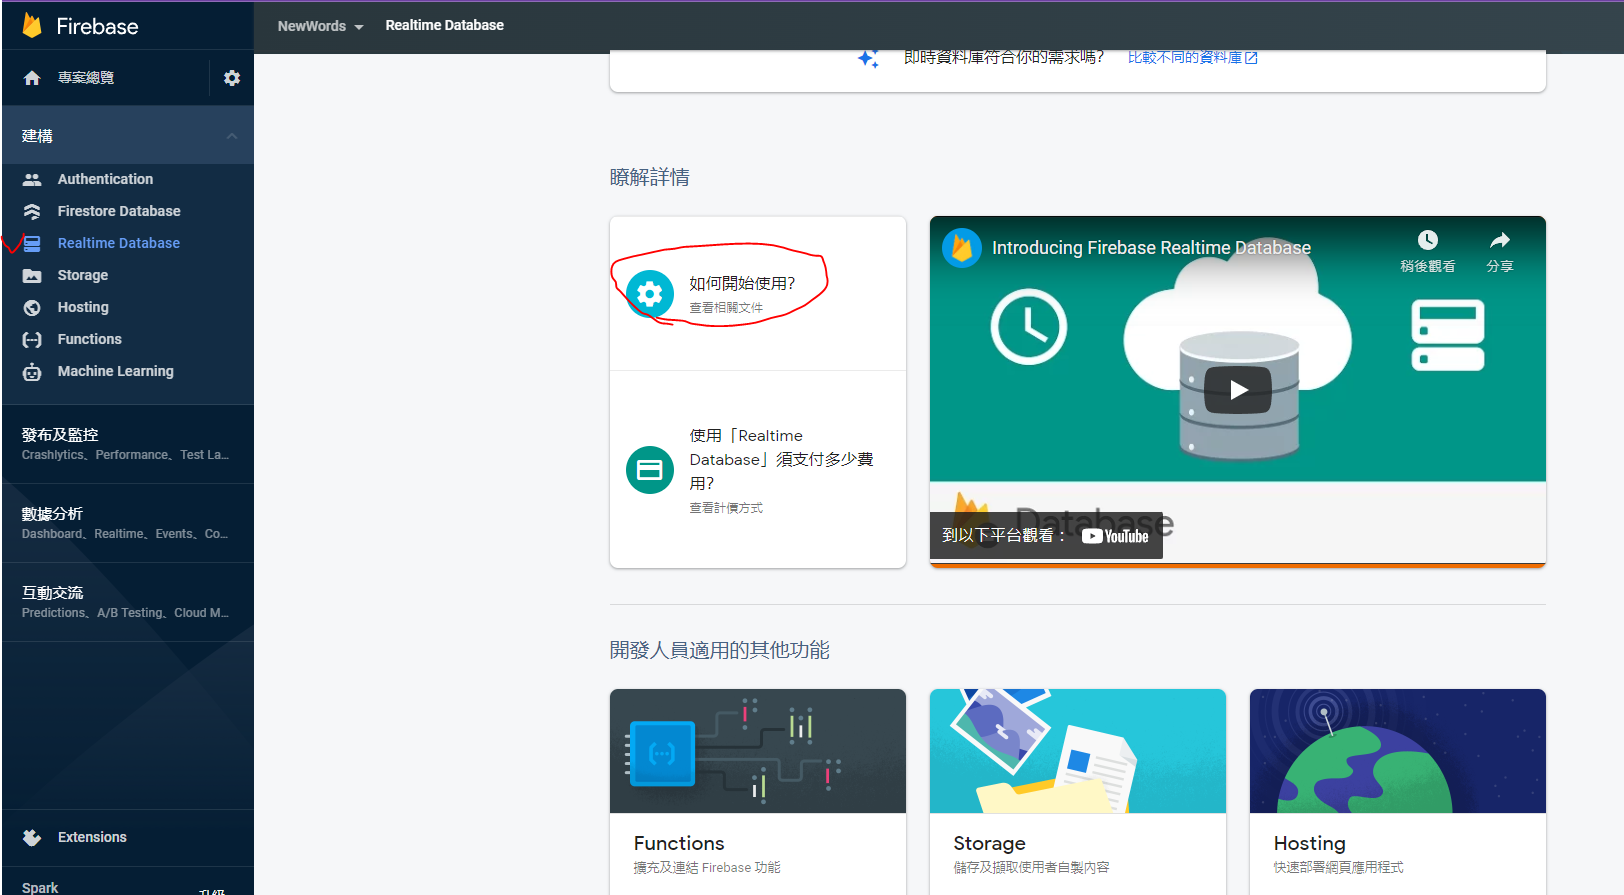Open the Storage feature card
The height and width of the screenshot is (895, 1624).
(1078, 791)
